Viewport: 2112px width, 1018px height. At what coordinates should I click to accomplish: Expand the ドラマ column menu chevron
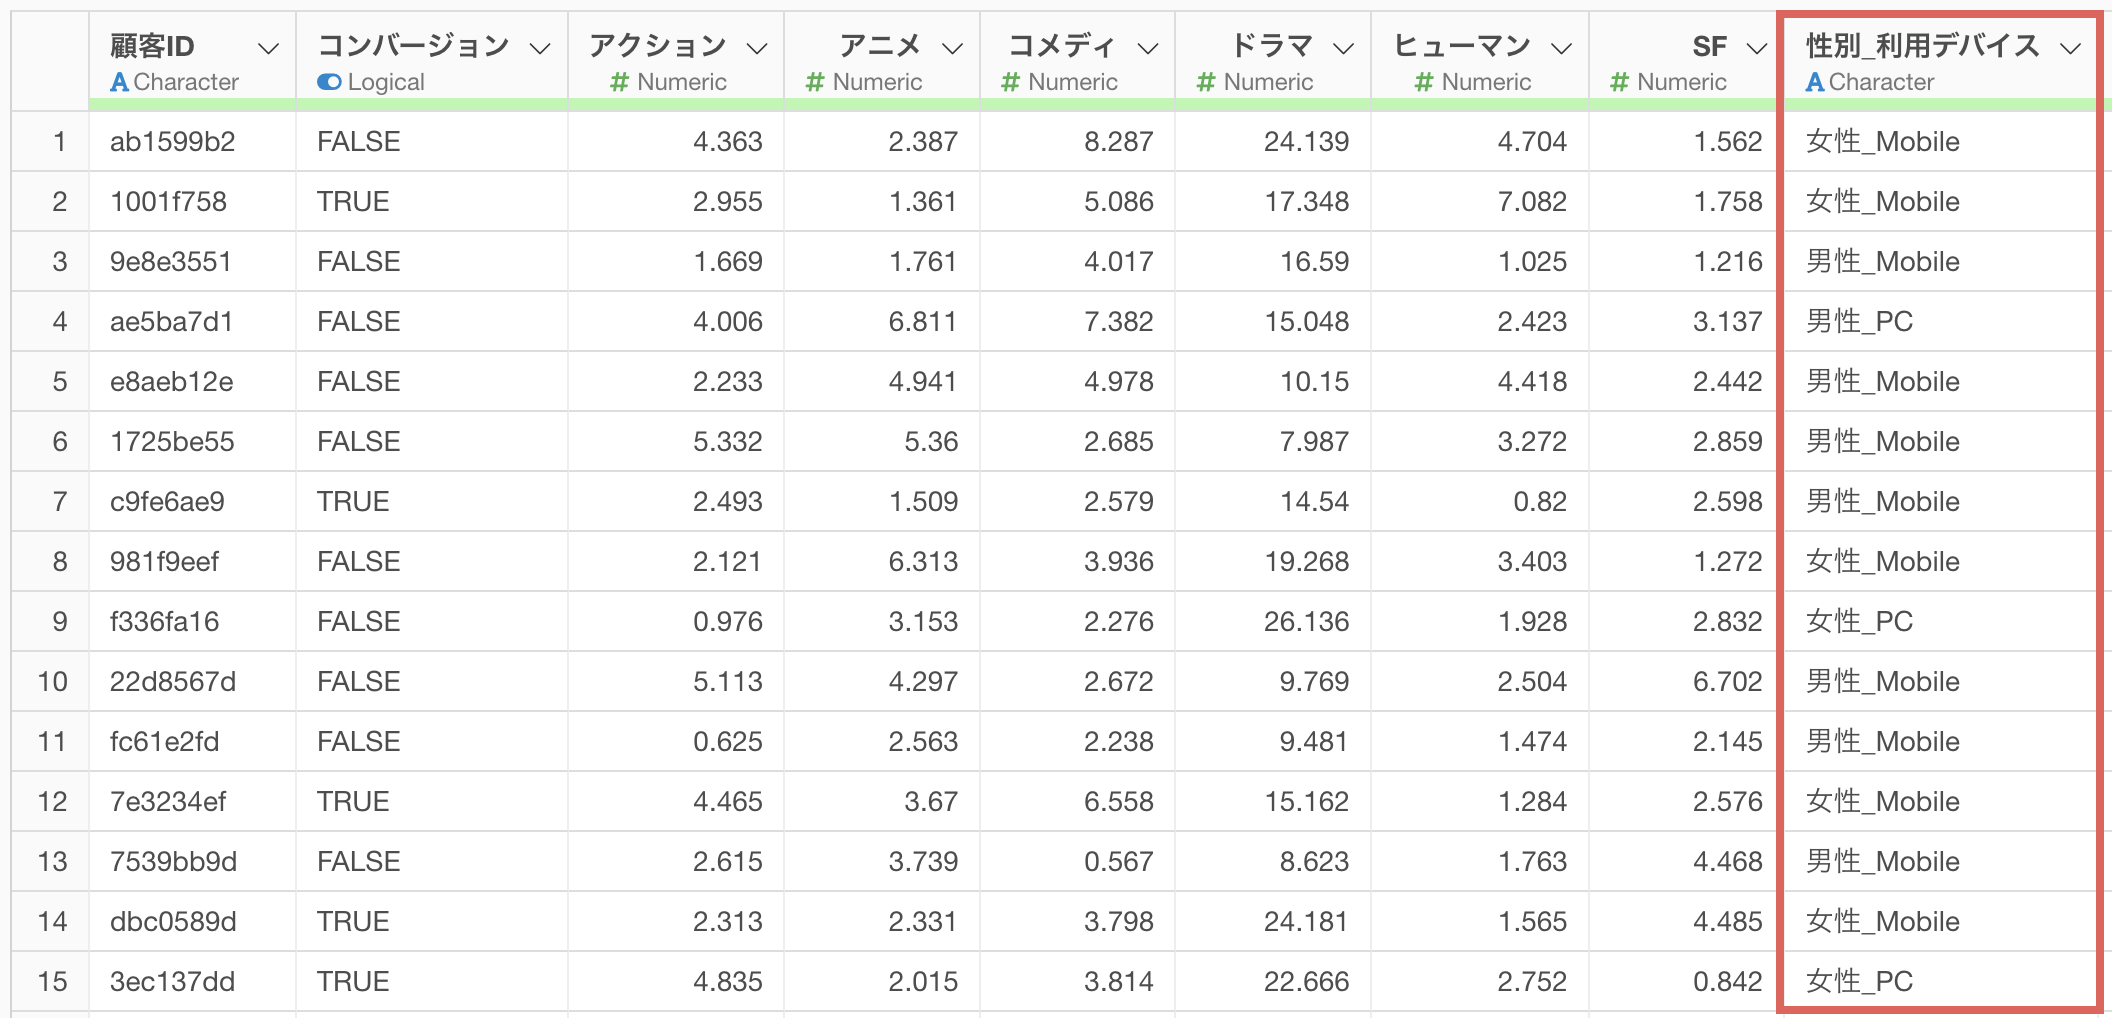[1344, 48]
